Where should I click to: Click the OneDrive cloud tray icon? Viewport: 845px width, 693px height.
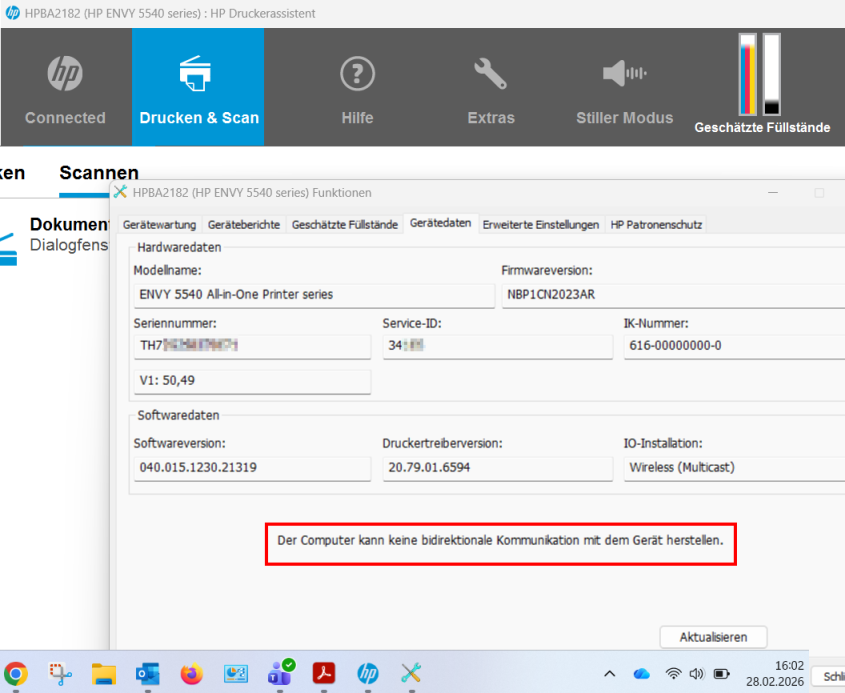(641, 674)
